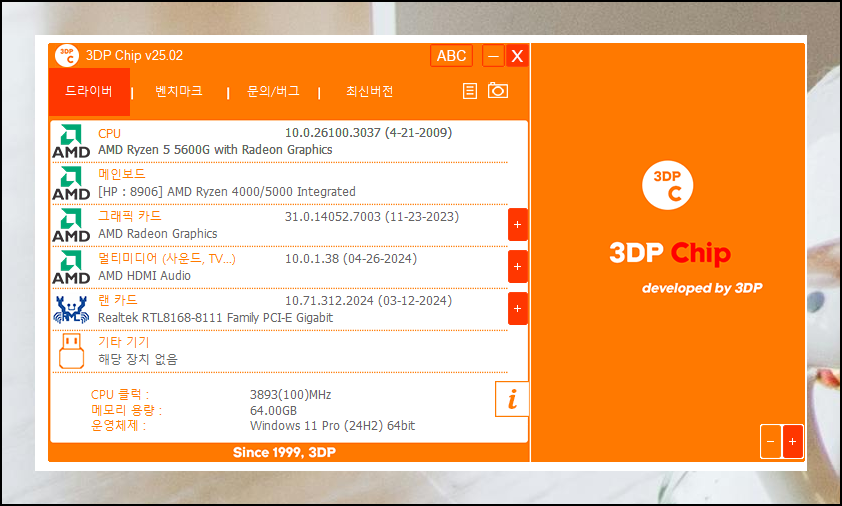Click CPU driver version 10.0.26100.3037
Image resolution: width=842 pixels, height=506 pixels.
(368, 133)
